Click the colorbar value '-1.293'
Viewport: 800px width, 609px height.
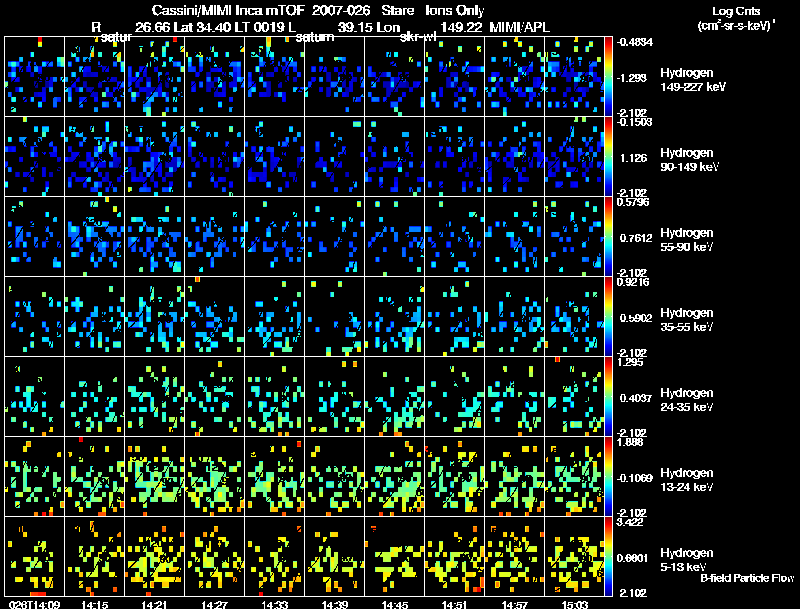pyautogui.click(x=633, y=78)
